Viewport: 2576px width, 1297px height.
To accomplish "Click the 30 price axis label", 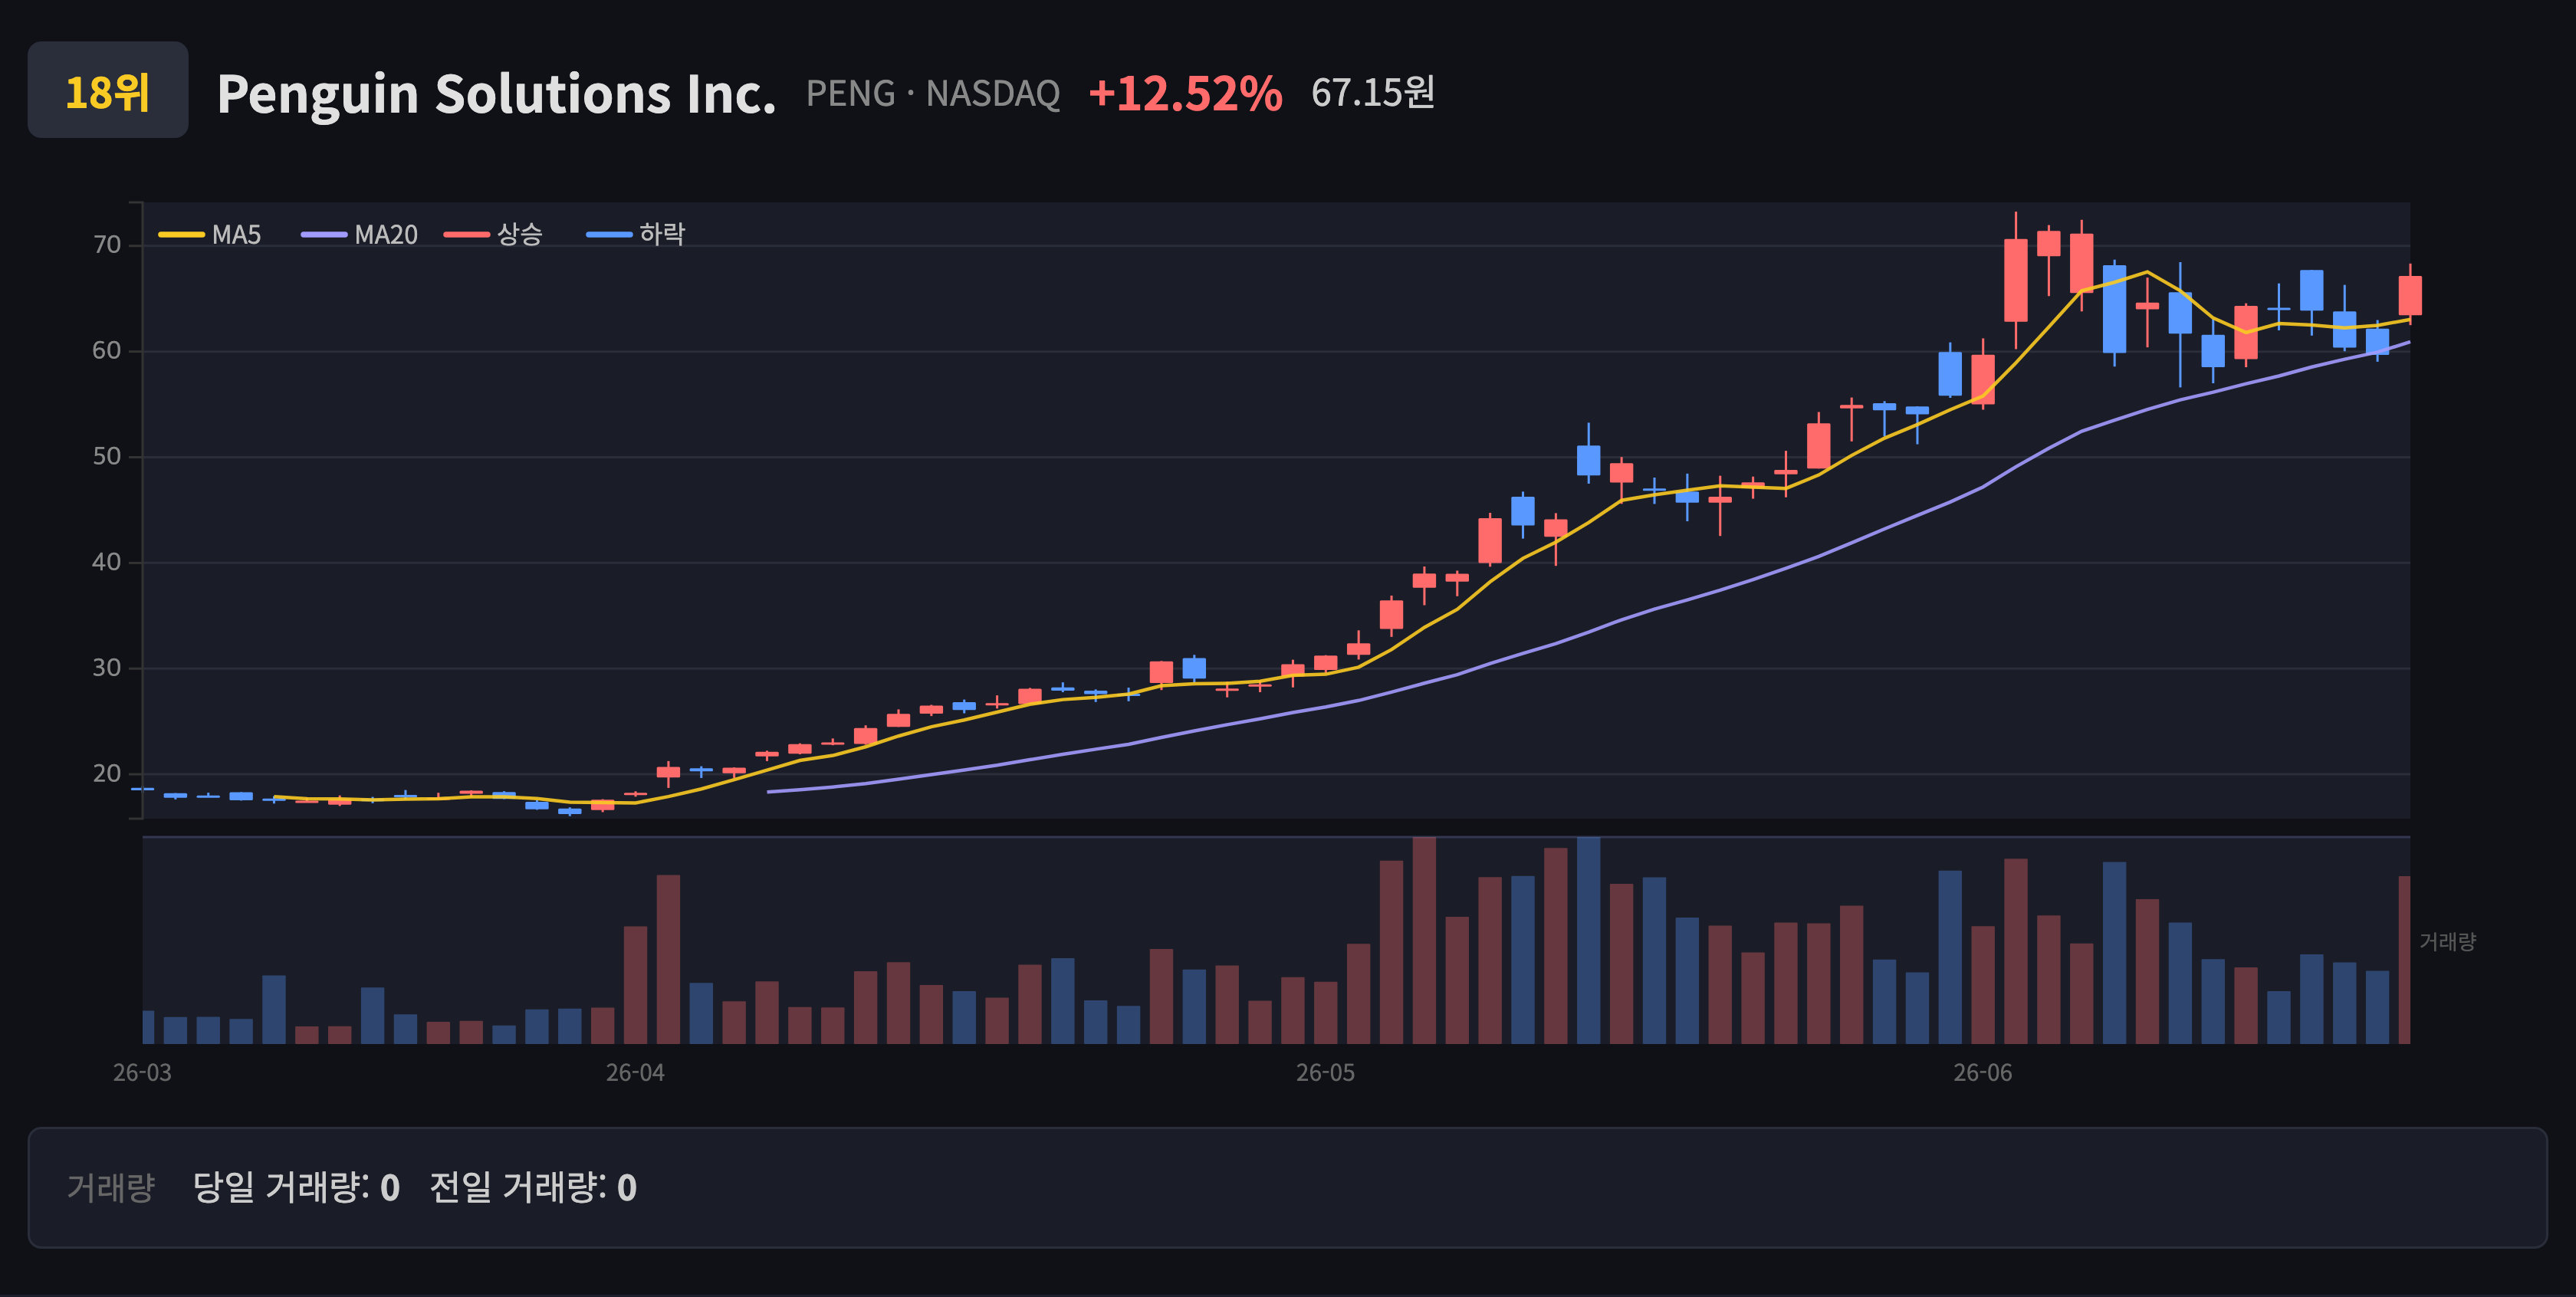I will coord(107,668).
